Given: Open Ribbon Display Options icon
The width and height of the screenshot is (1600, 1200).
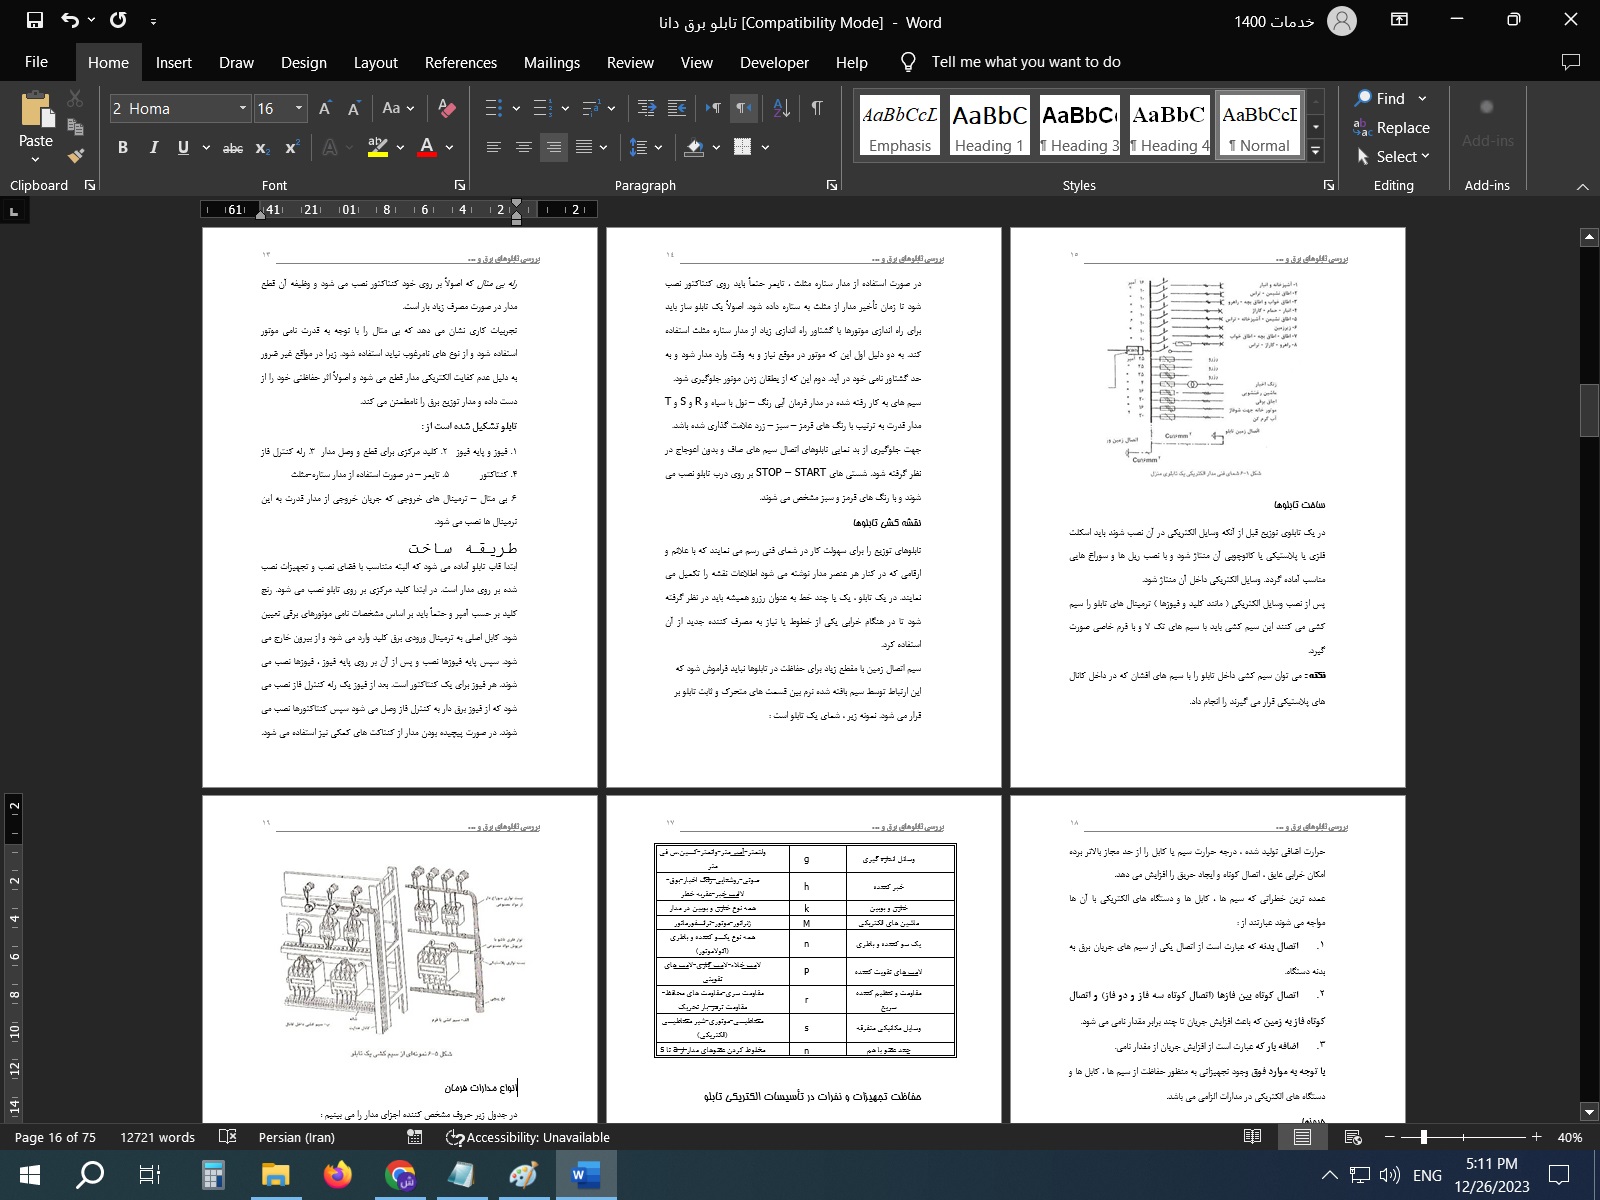Looking at the screenshot, I should (x=1400, y=20).
